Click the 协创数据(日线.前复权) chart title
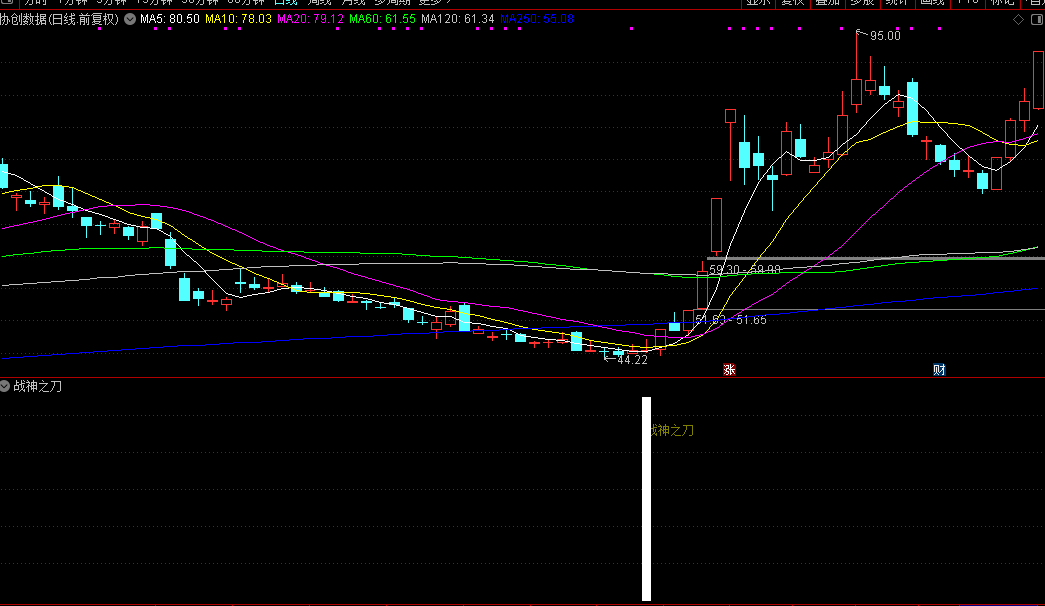Viewport: 1045px width, 606px height. (x=59, y=19)
